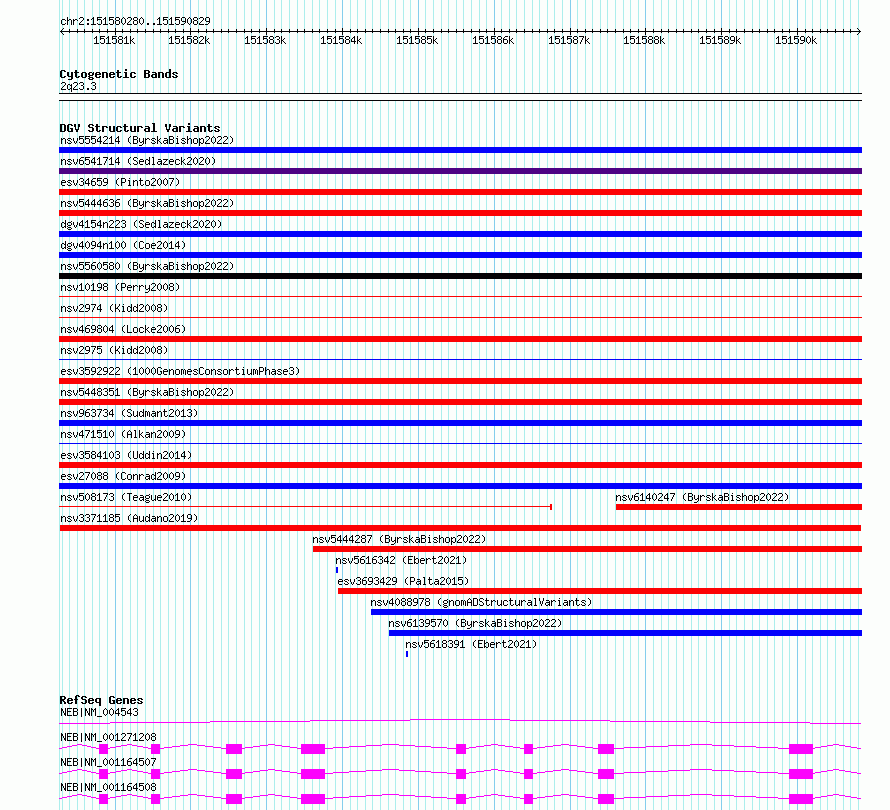Click nsv508173 (Teague2010) label
The width and height of the screenshot is (890, 810).
pos(126,497)
